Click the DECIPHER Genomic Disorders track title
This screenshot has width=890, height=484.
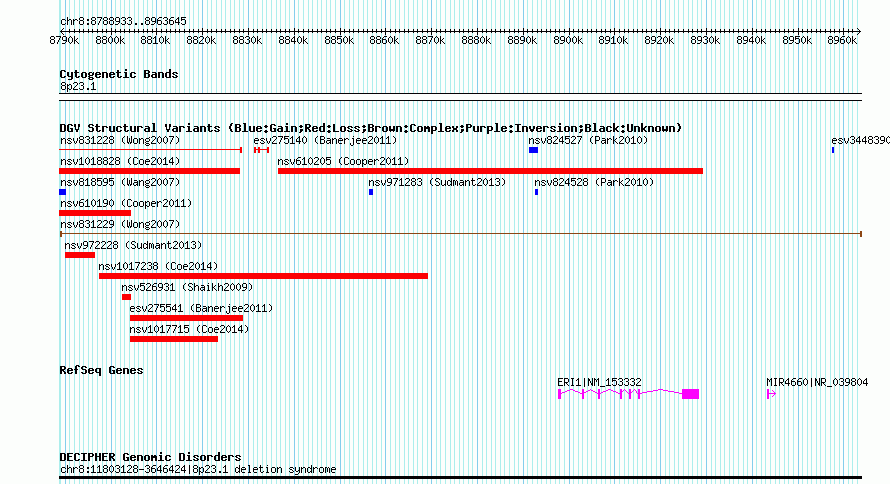(x=150, y=457)
